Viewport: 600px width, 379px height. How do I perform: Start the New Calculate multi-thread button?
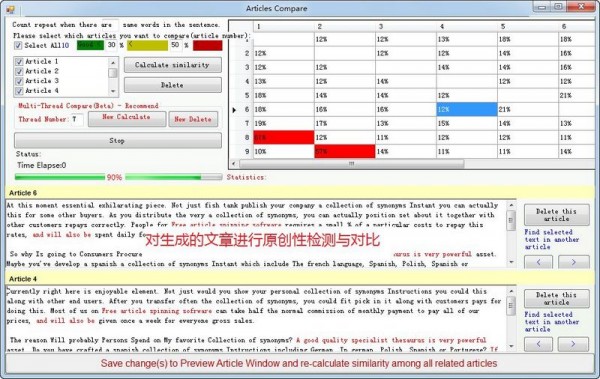127,119
